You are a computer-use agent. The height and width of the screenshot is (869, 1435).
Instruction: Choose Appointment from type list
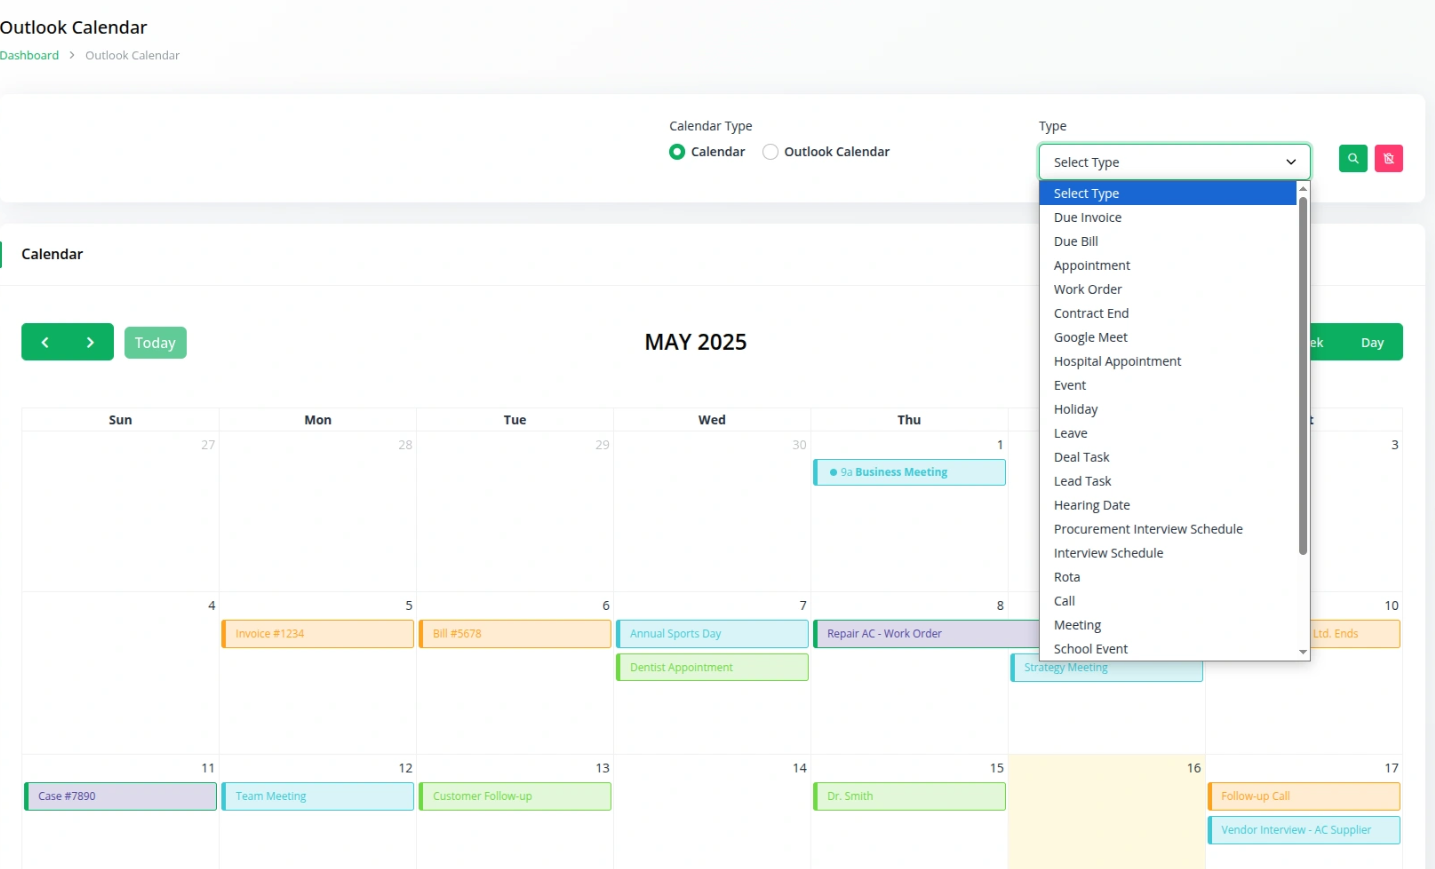point(1168,265)
